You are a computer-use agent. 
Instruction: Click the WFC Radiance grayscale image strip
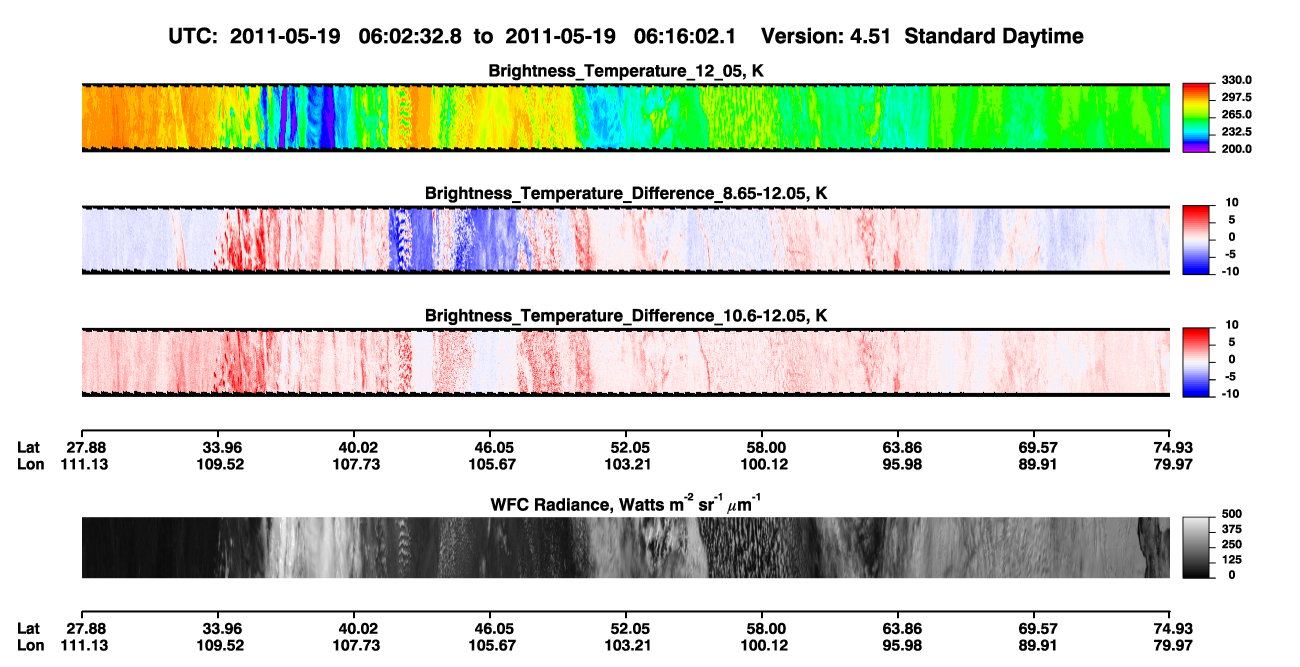[x=625, y=547]
